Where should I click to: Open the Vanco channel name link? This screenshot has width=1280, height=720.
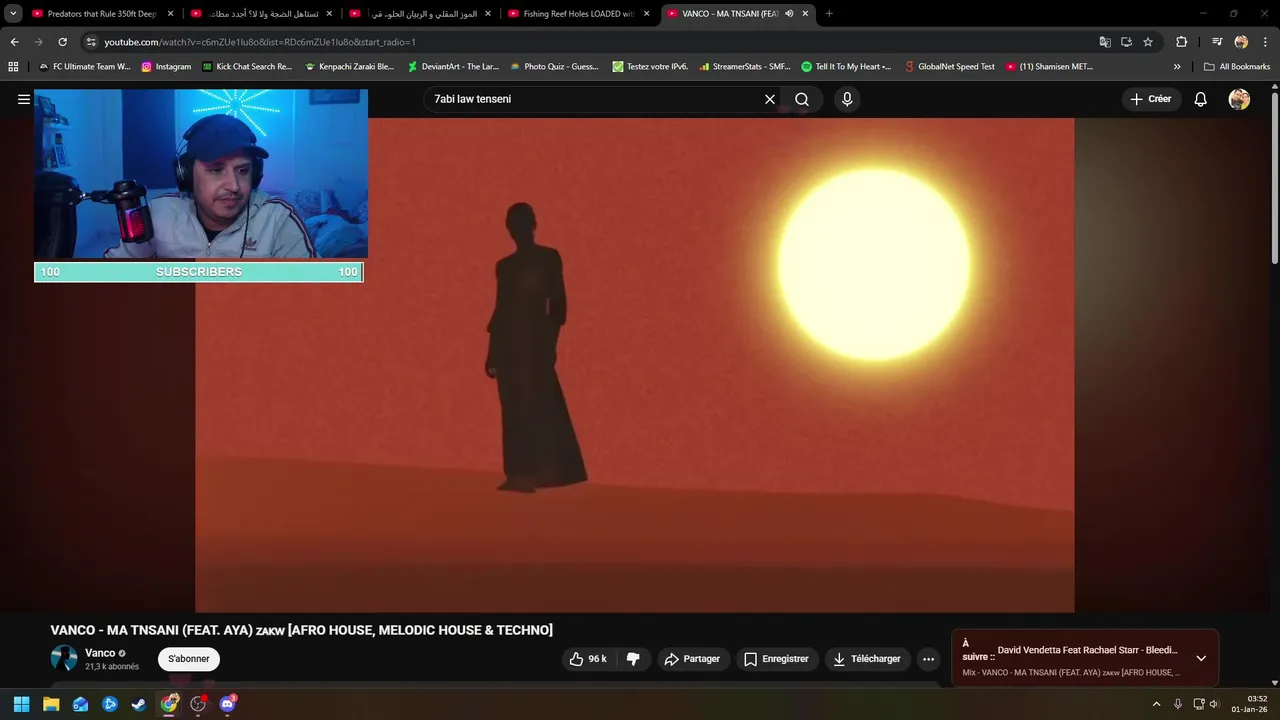(x=100, y=653)
